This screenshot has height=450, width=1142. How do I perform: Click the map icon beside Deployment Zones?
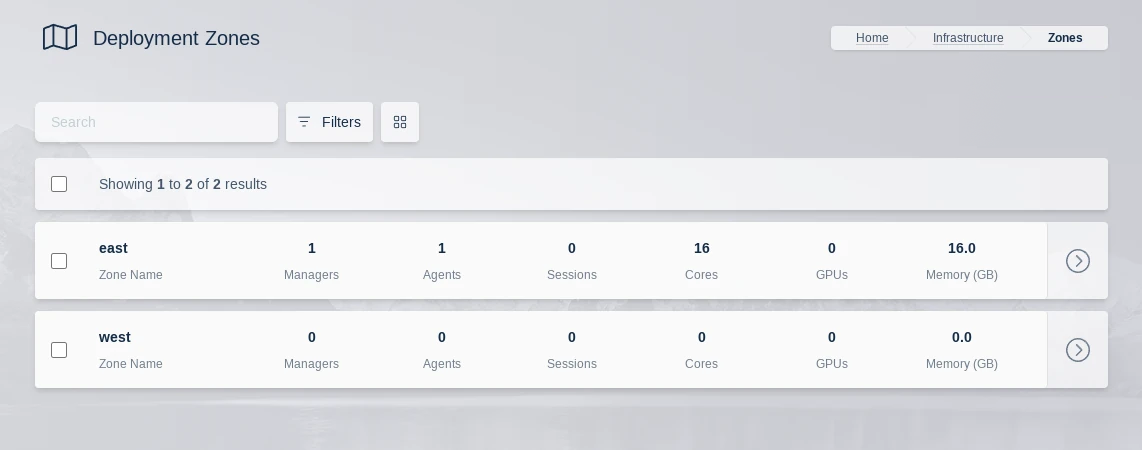(60, 38)
